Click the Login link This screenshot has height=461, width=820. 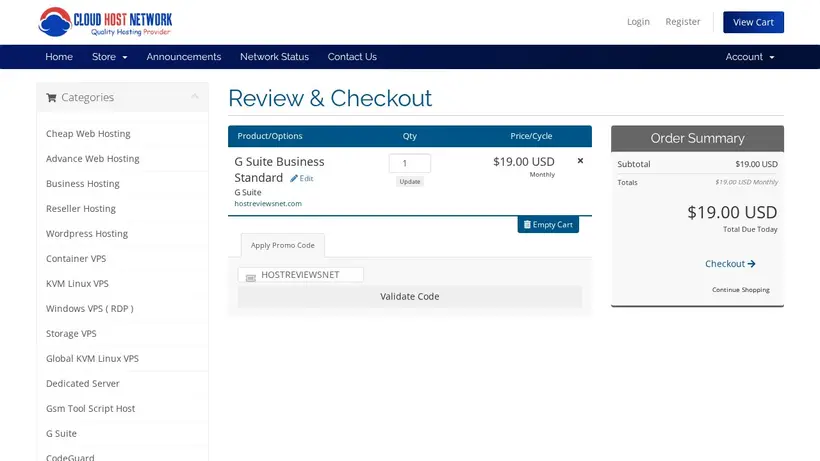point(638,21)
